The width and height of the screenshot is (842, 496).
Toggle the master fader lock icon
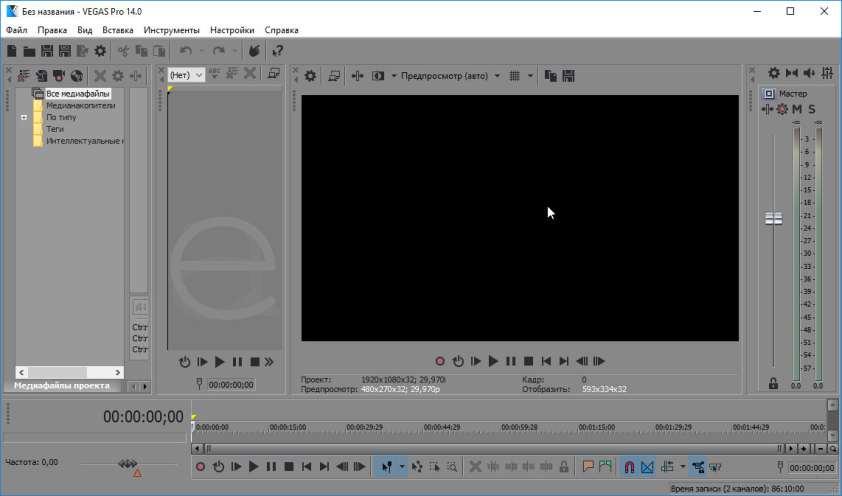(x=773, y=383)
